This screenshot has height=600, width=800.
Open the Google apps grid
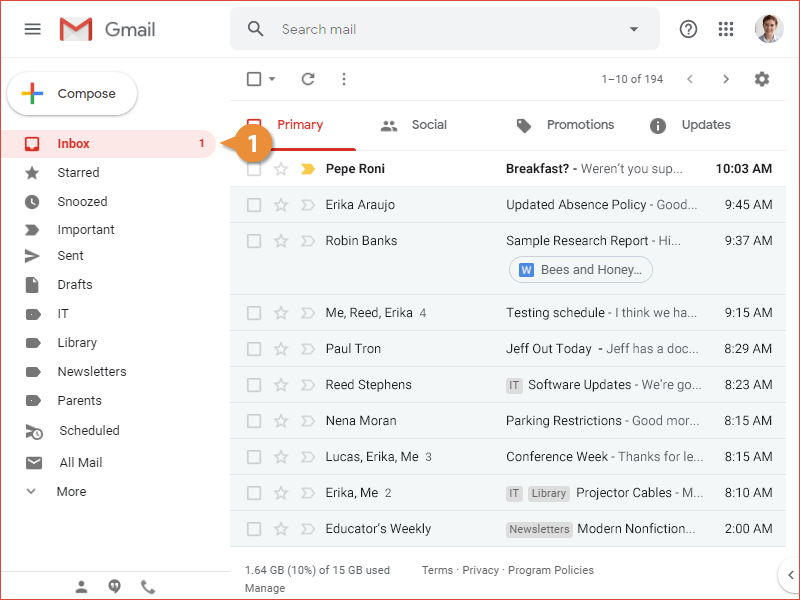click(x=726, y=29)
